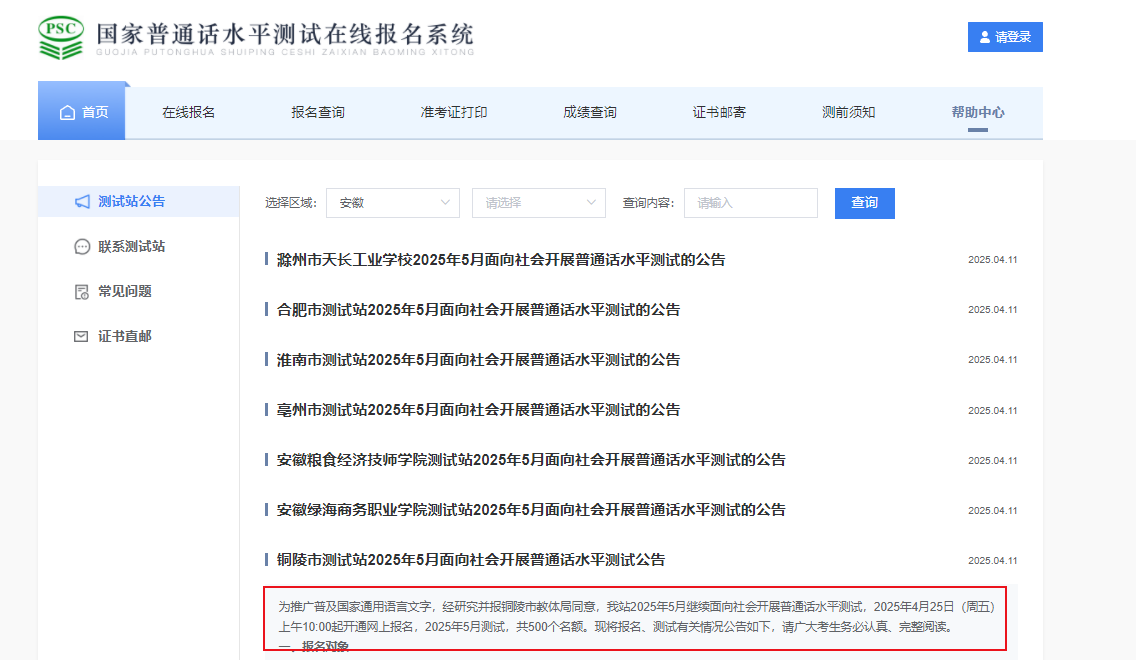This screenshot has height=660, width=1136.
Task: Click the home icon in 首页 tab
Action: (x=67, y=112)
